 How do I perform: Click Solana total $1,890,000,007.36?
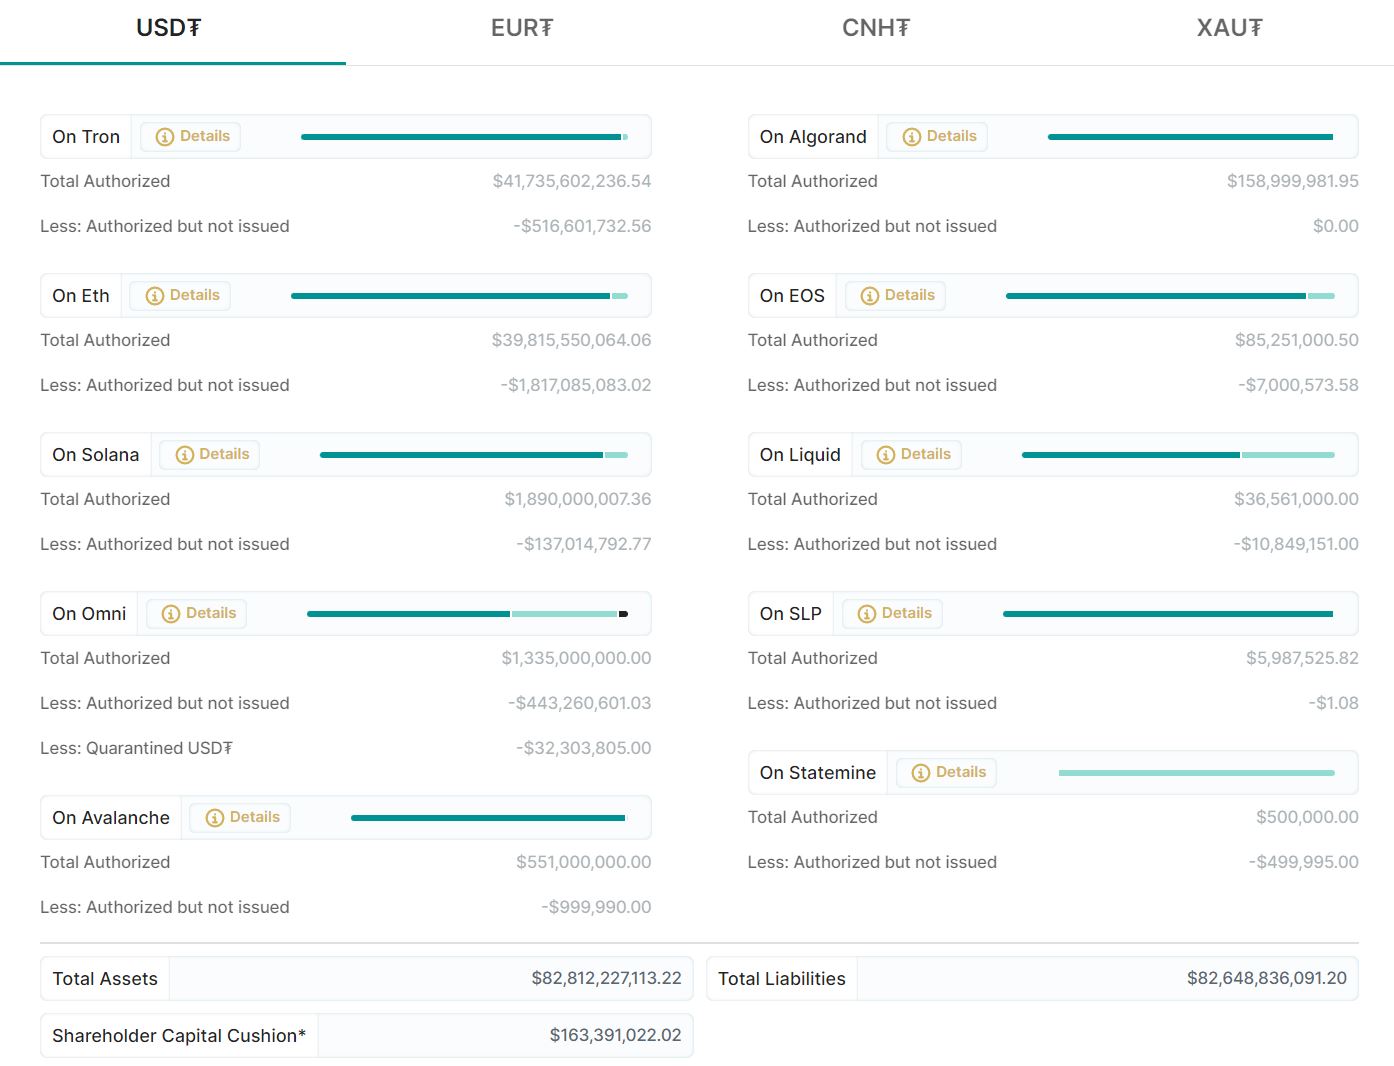point(578,499)
